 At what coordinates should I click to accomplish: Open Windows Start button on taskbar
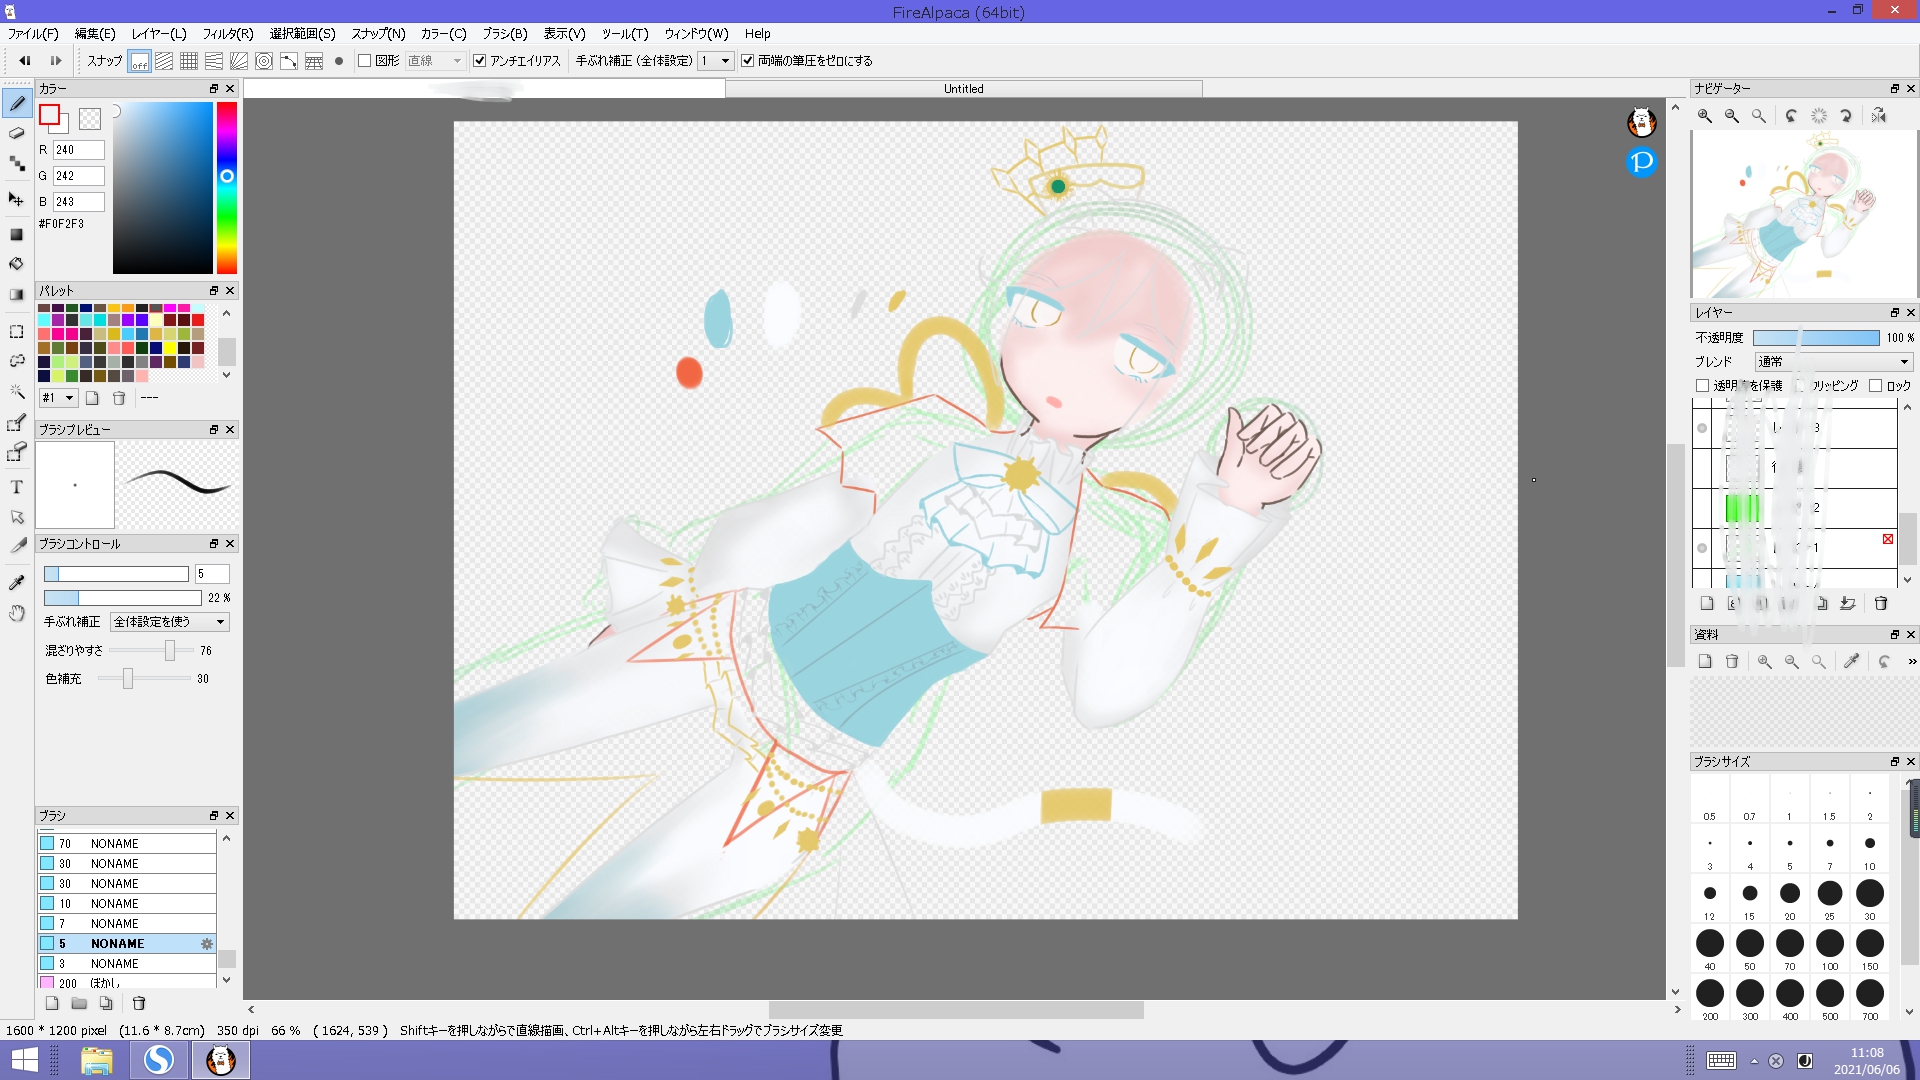click(x=24, y=1059)
